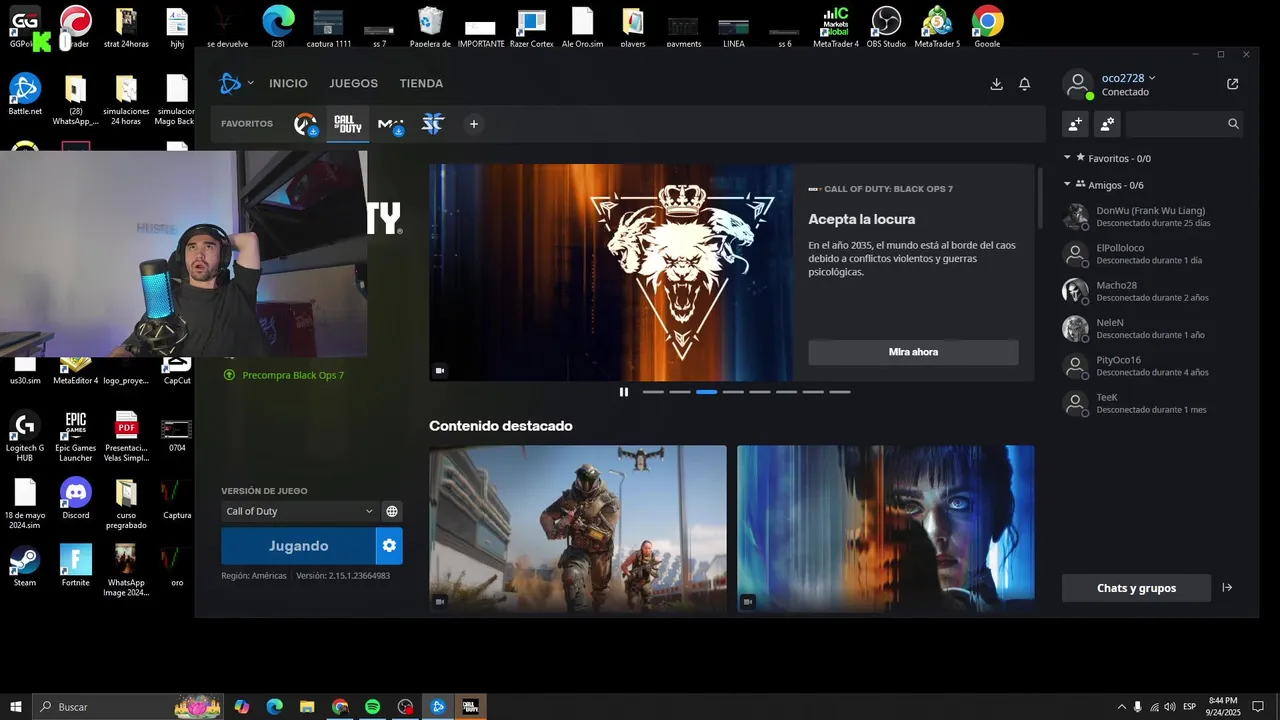Click the Jugando button
Viewport: 1280px width, 720px height.
pos(298,546)
